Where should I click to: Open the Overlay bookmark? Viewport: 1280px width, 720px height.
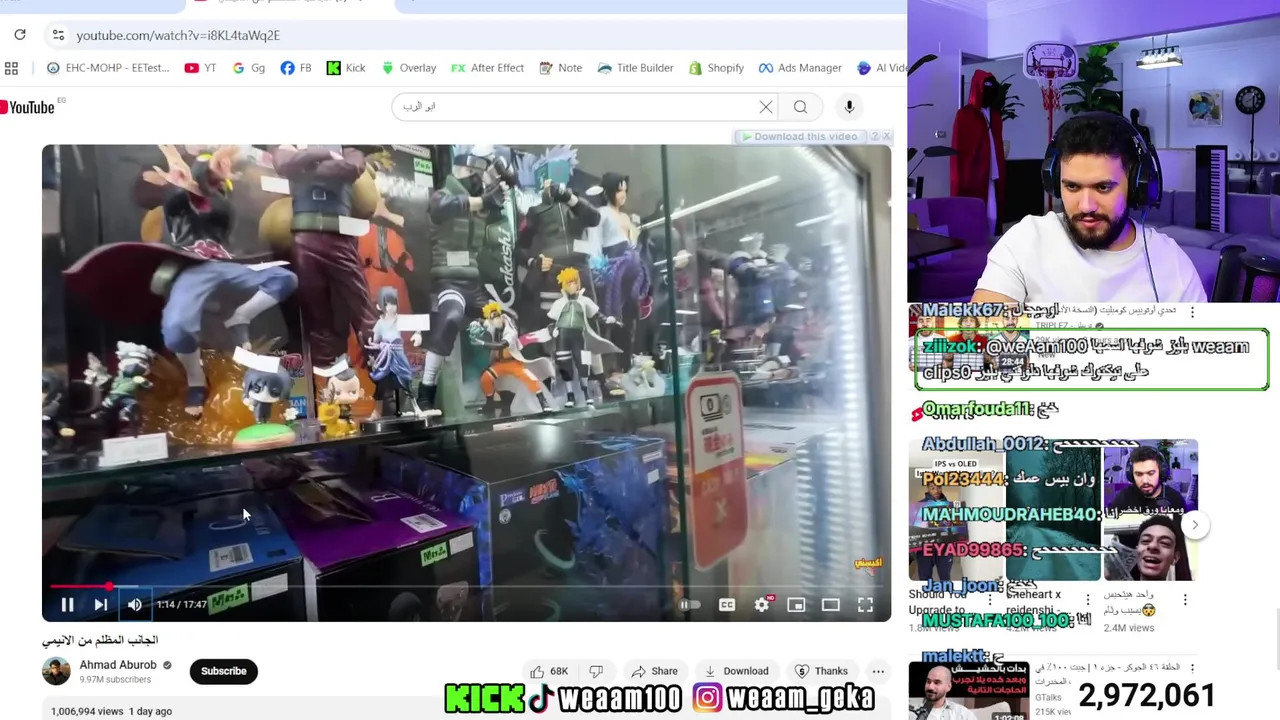tap(408, 68)
